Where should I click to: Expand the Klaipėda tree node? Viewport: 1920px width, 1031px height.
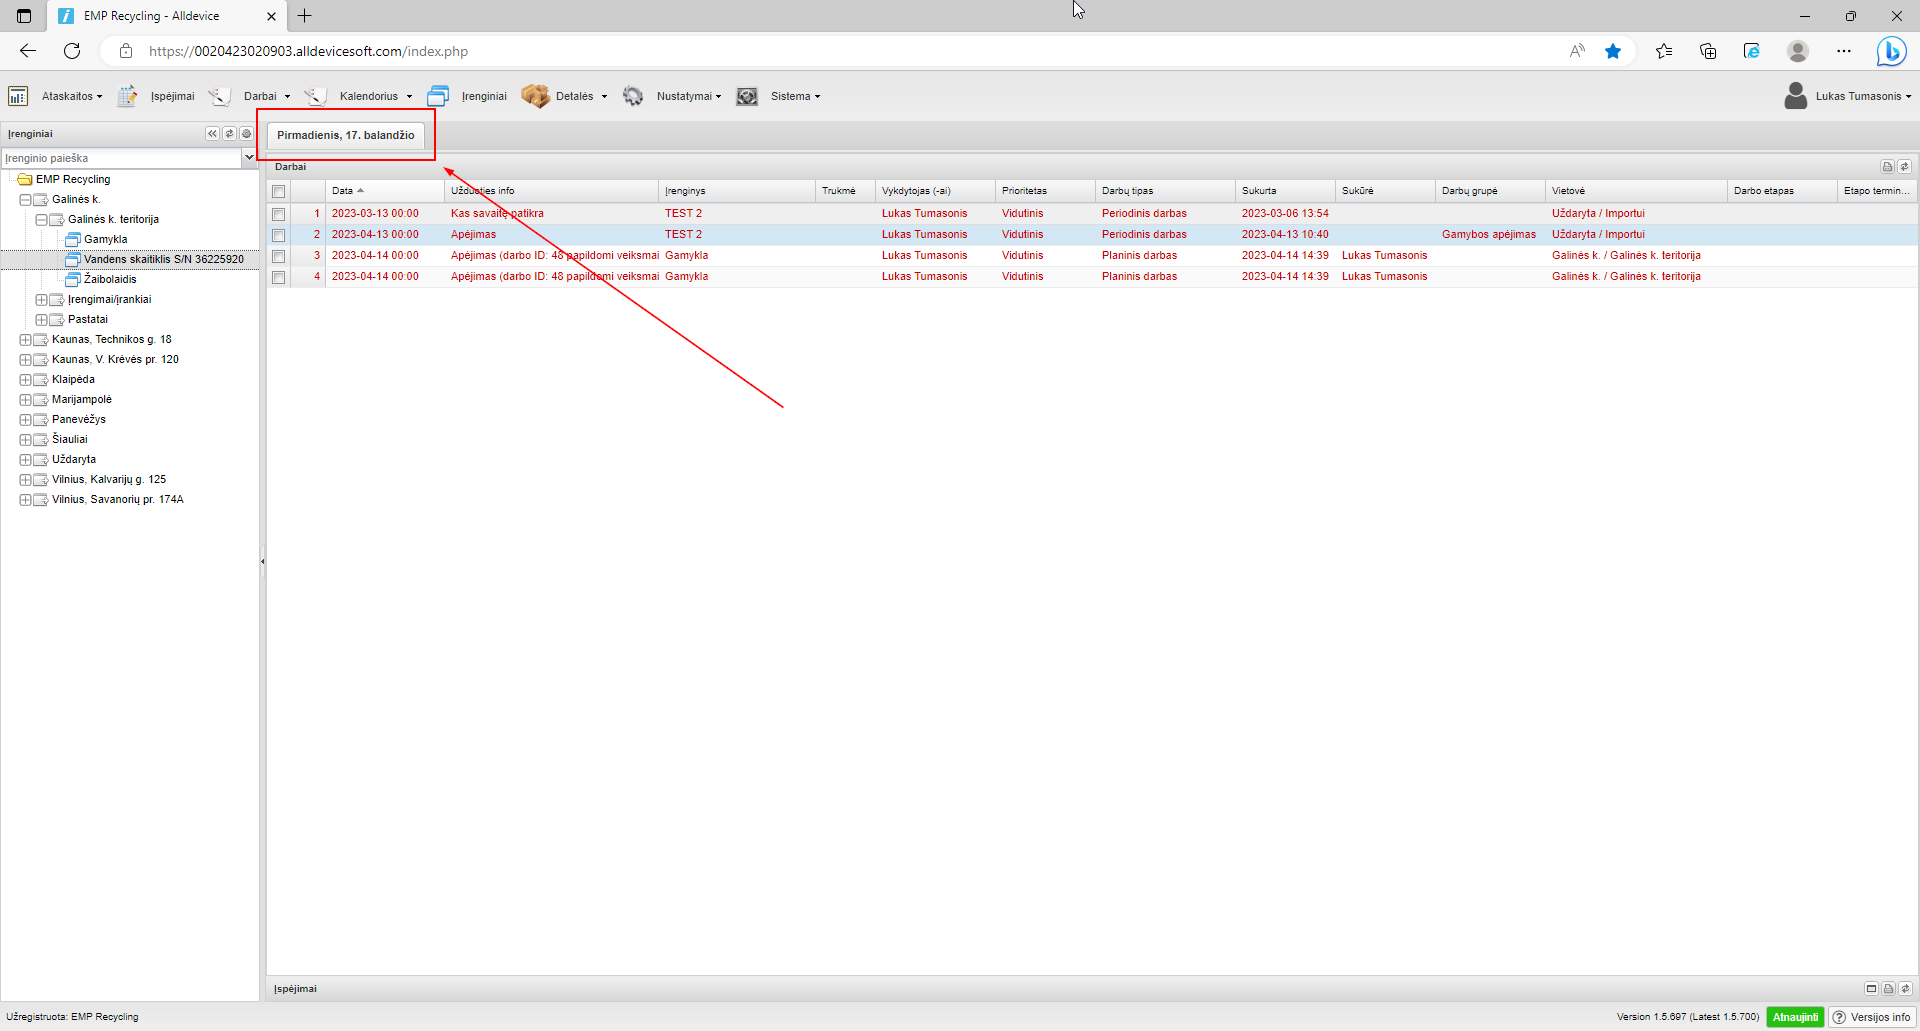pos(25,380)
